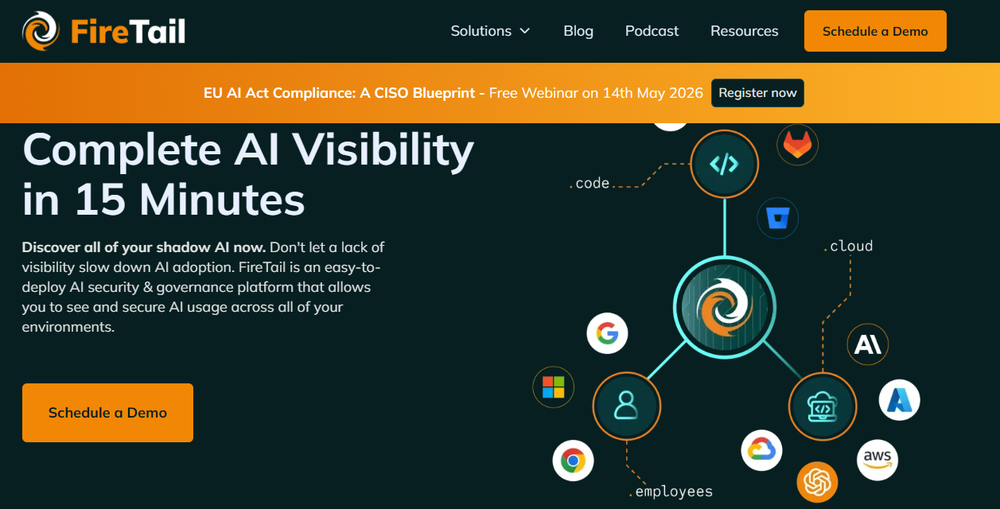Click the Complete AI Visibility heading
Image resolution: width=1000 pixels, height=509 pixels.
[248, 152]
